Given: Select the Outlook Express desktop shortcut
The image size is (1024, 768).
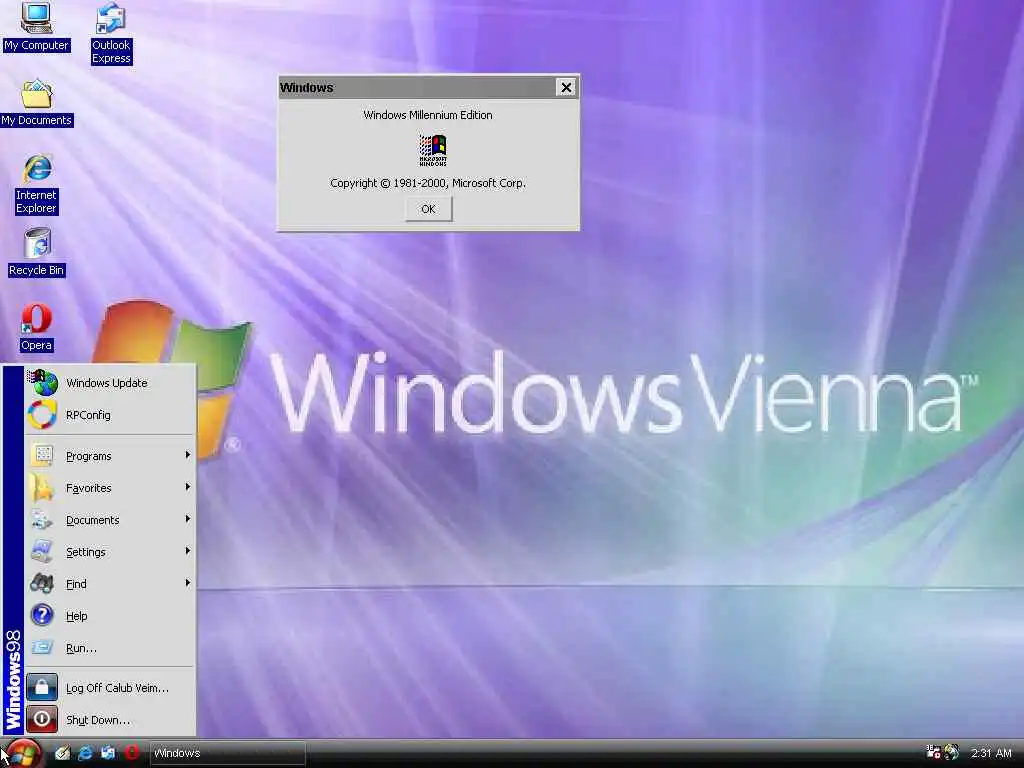Looking at the screenshot, I should (111, 33).
